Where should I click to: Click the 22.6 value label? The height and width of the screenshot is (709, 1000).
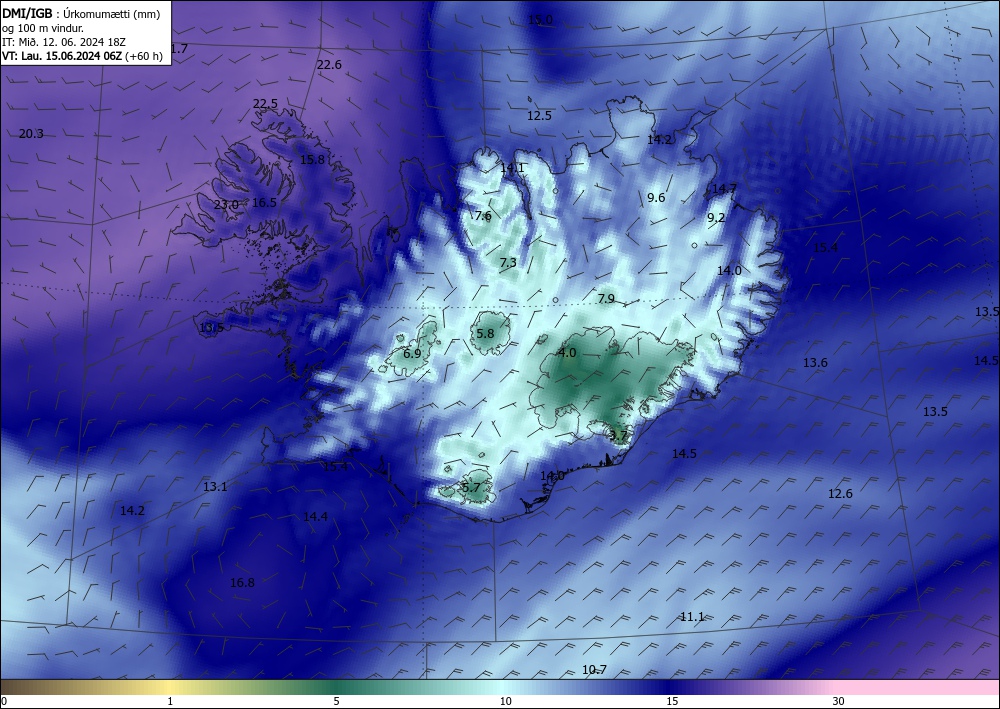[x=329, y=65]
